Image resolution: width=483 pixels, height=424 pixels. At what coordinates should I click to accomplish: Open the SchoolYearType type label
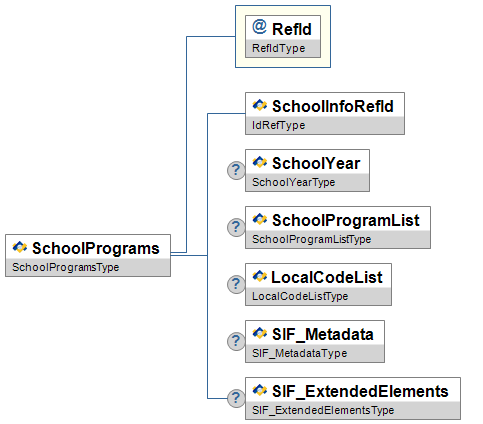coord(294,182)
